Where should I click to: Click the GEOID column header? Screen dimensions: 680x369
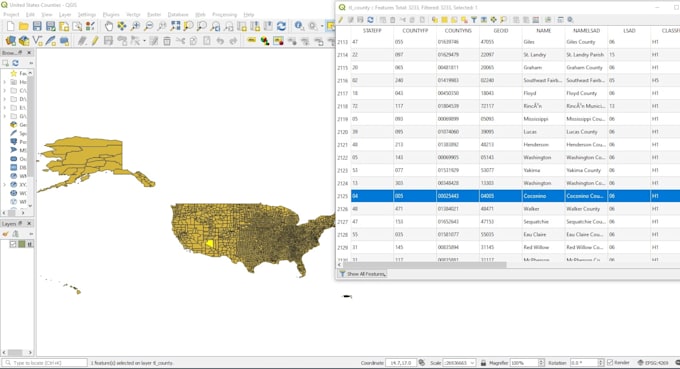(x=500, y=31)
